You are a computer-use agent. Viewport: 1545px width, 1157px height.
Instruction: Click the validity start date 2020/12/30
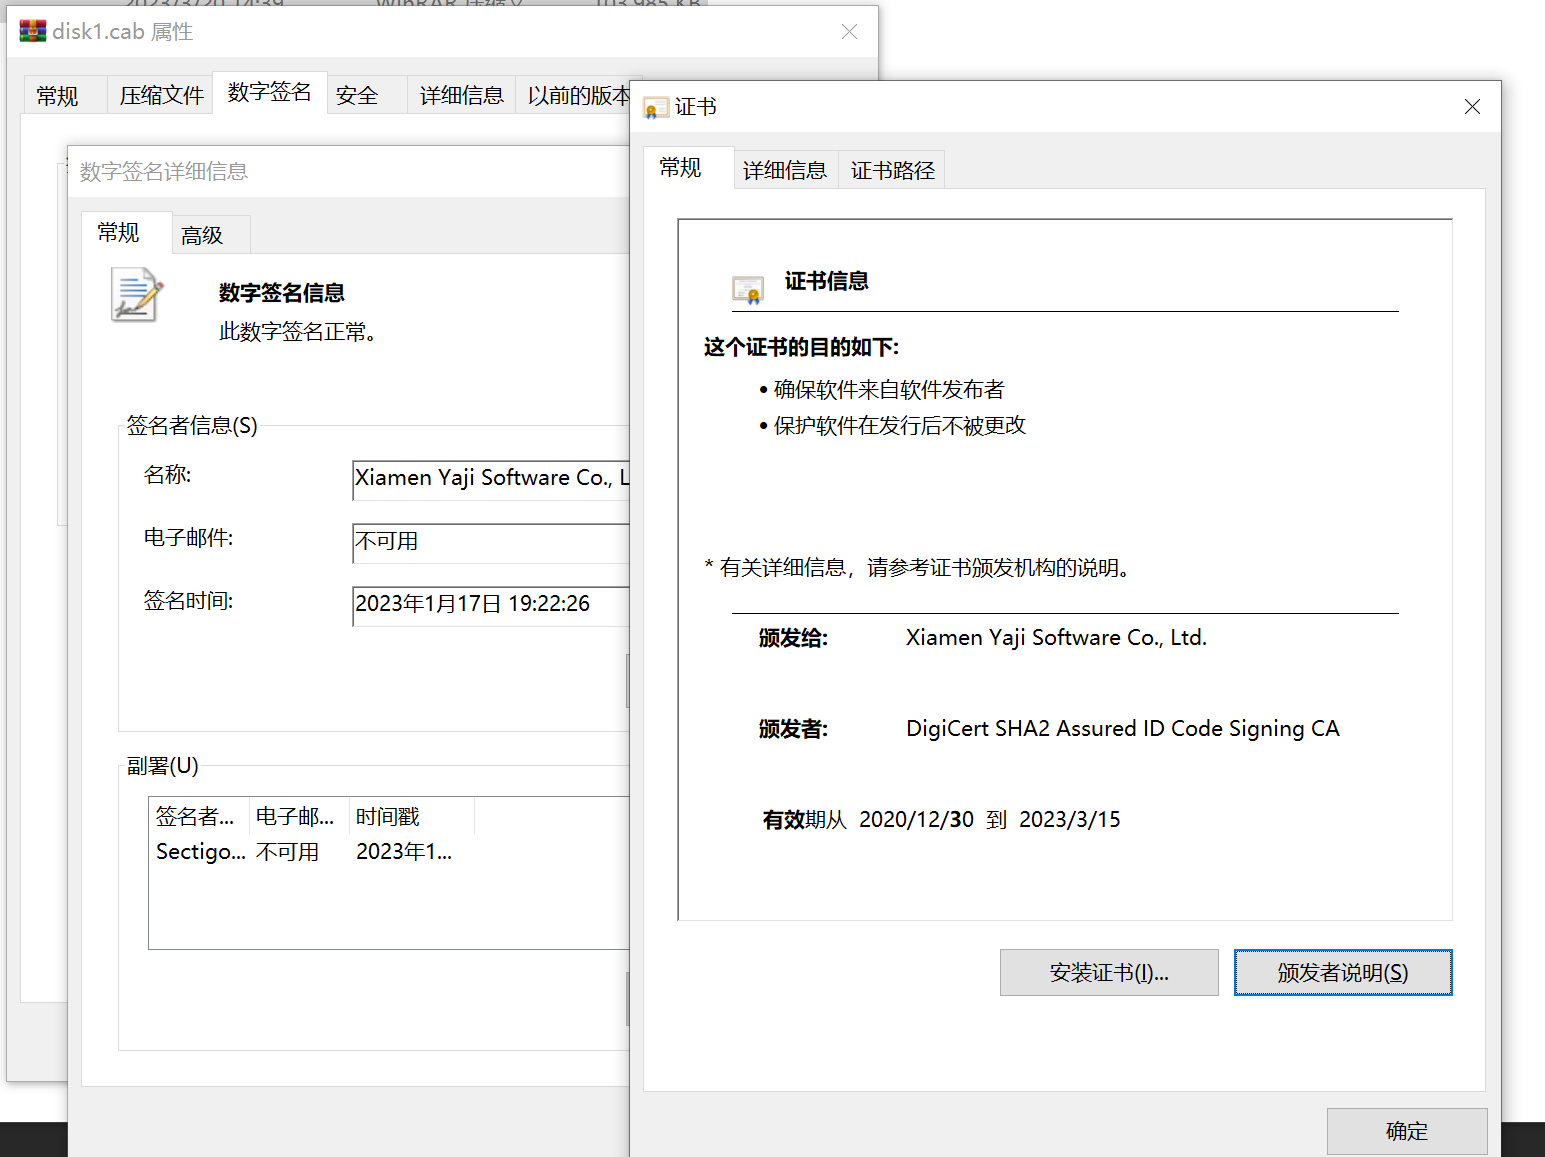click(x=916, y=820)
